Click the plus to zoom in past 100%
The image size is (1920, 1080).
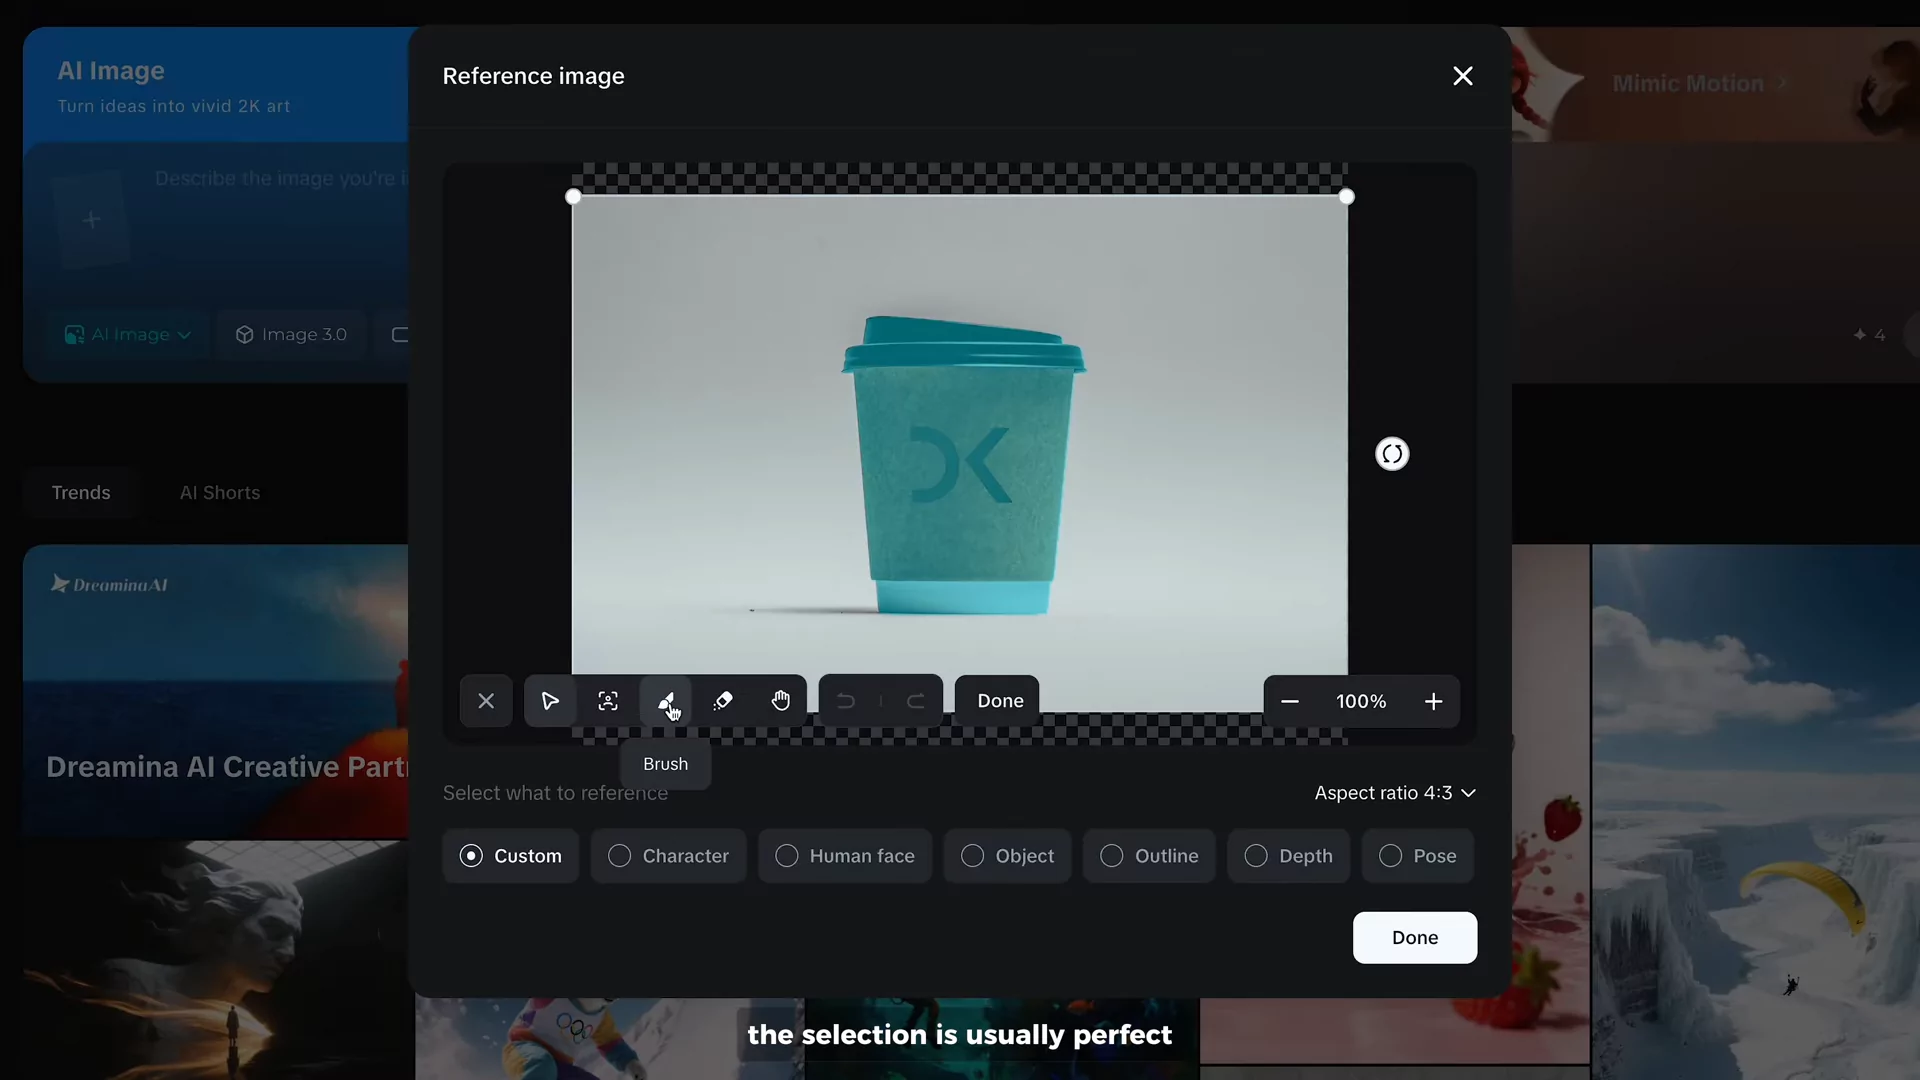pyautogui.click(x=1434, y=701)
